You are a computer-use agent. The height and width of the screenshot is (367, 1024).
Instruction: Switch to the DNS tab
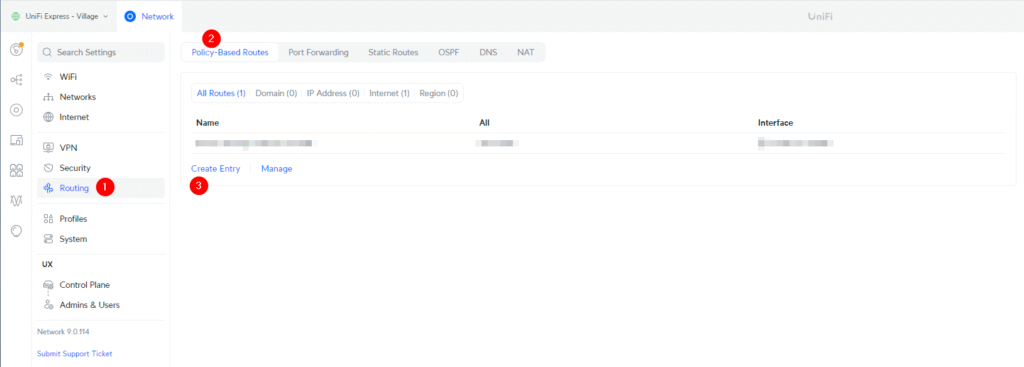click(x=488, y=52)
